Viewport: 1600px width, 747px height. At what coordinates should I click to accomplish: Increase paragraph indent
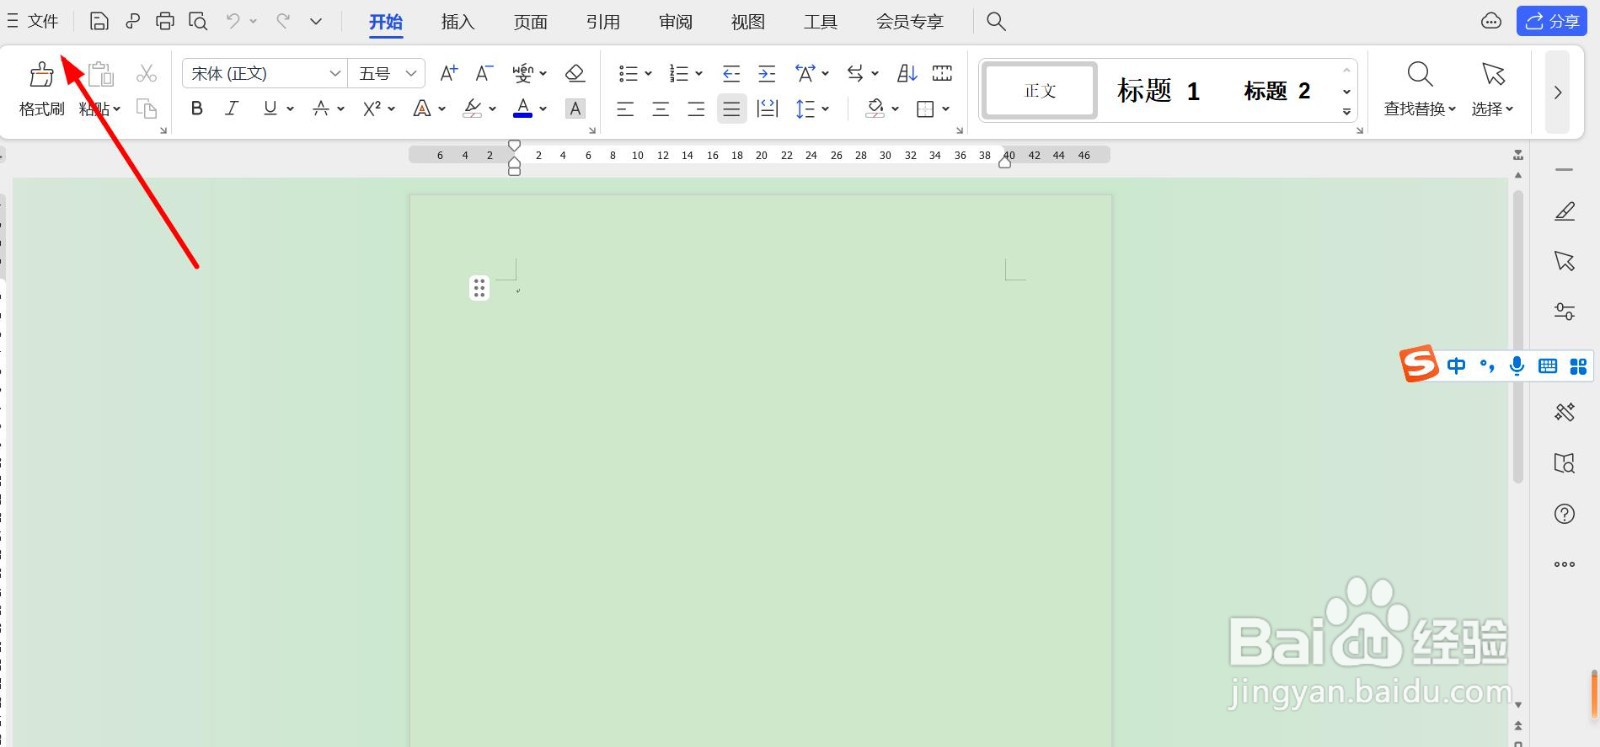766,73
